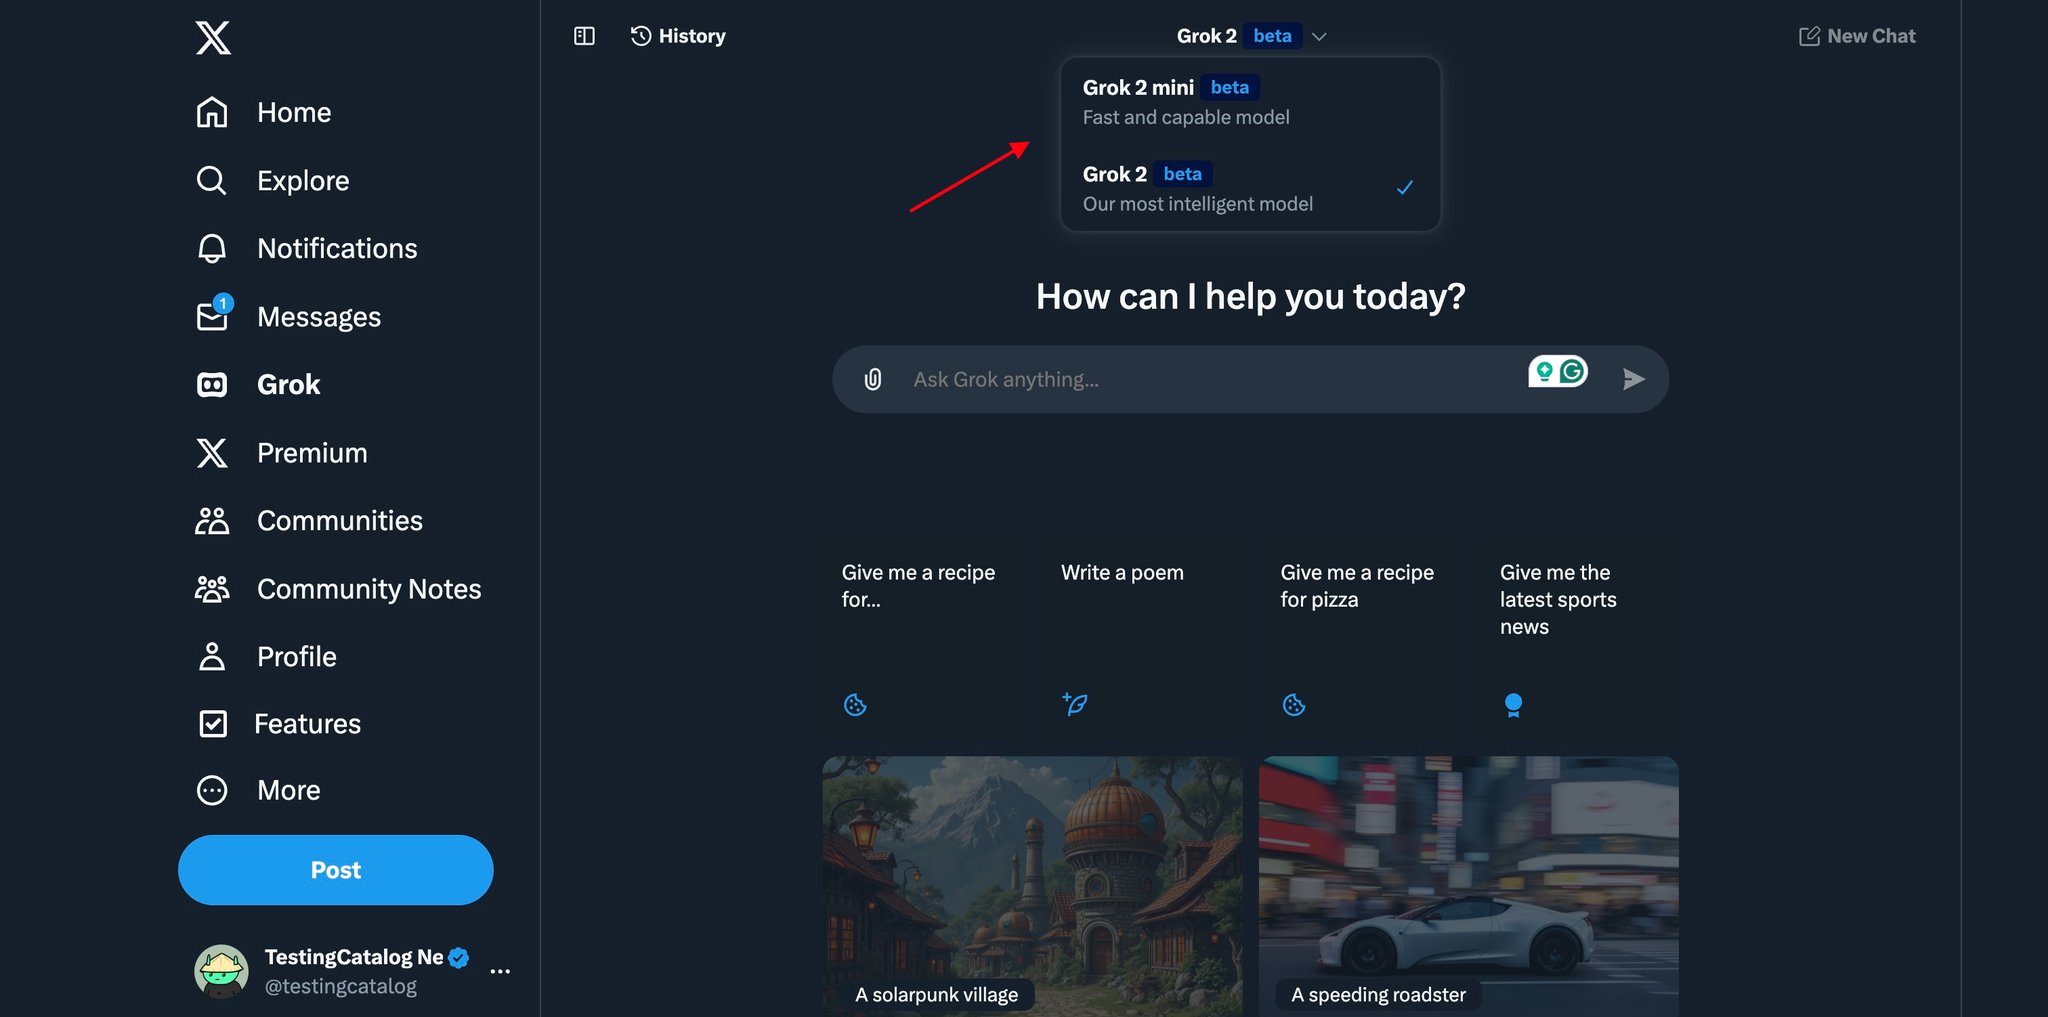Click the Profile person icon
Viewport: 2048px width, 1017px height.
pyautogui.click(x=212, y=657)
